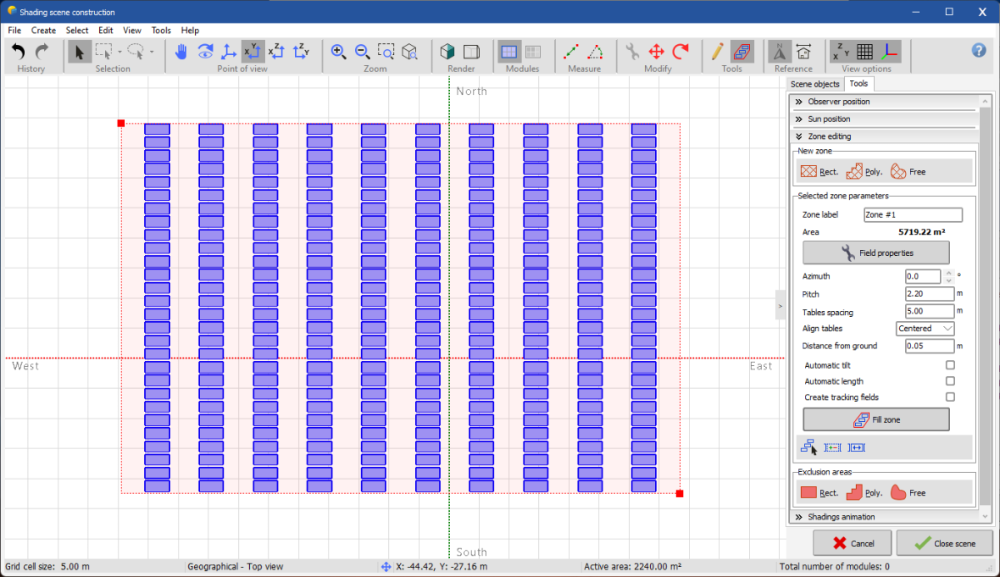Tick the Create tracking fields checkbox
Viewport: 1000px width, 577px height.
coord(950,397)
